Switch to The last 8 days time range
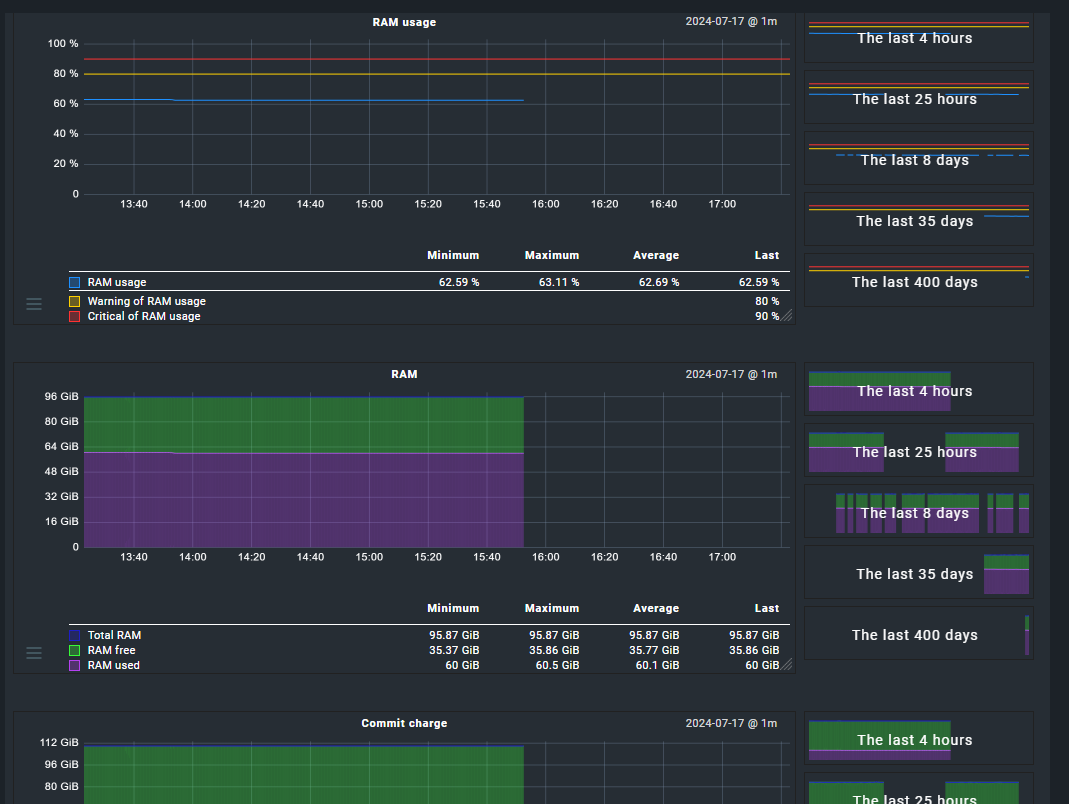The height and width of the screenshot is (804, 1069). coord(915,160)
